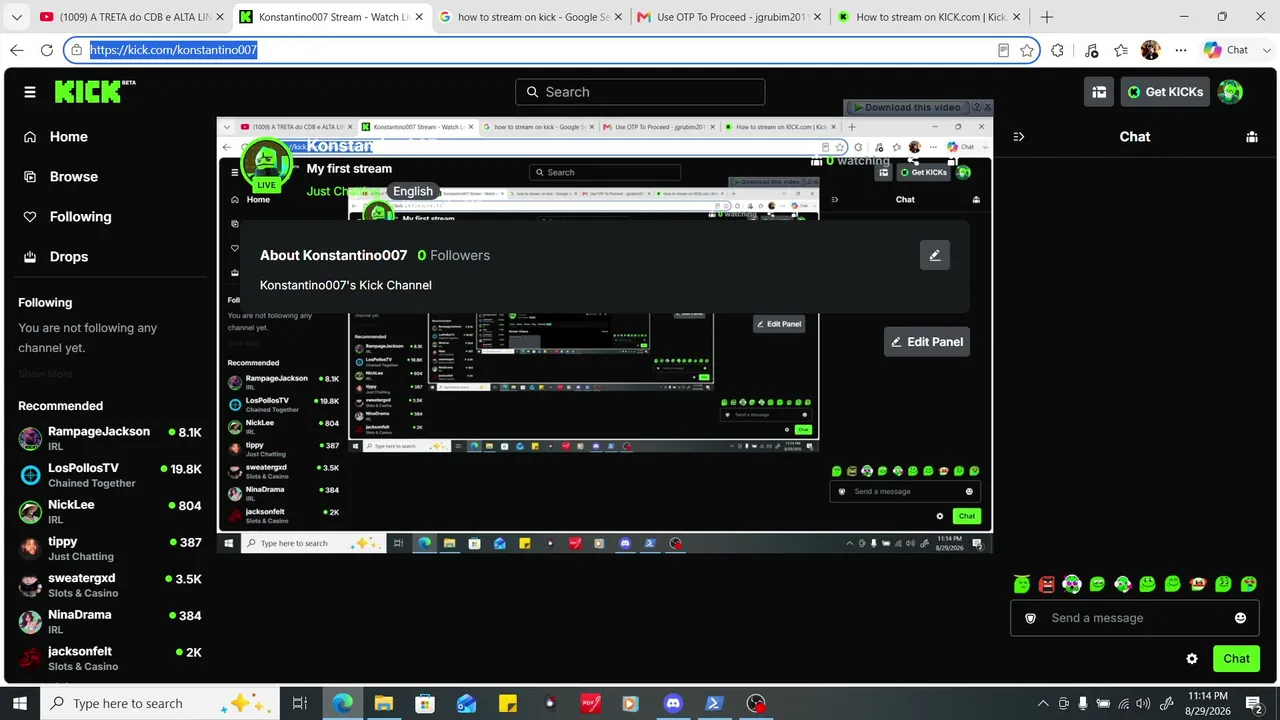Viewport: 1280px width, 720px height.
Task: Pick the sleepy halo emote at row start
Action: (x=1021, y=584)
